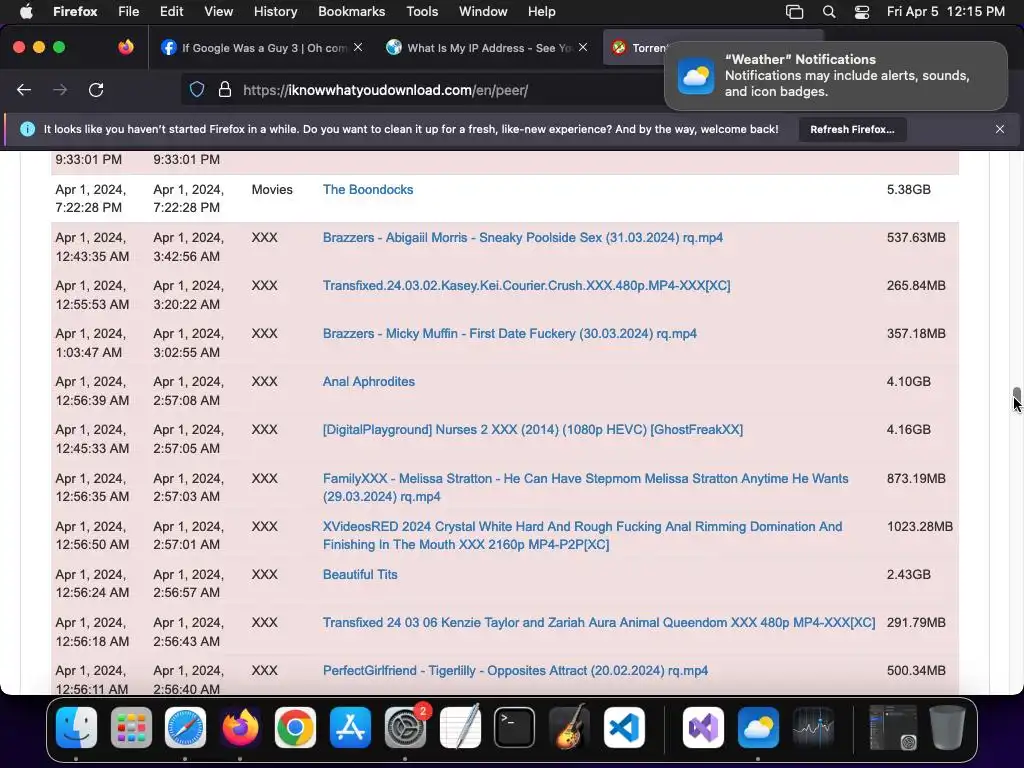This screenshot has width=1024, height=768.
Task: Open the Transfixed Kasey Kei Courier Crush link
Action: pyautogui.click(x=526, y=285)
